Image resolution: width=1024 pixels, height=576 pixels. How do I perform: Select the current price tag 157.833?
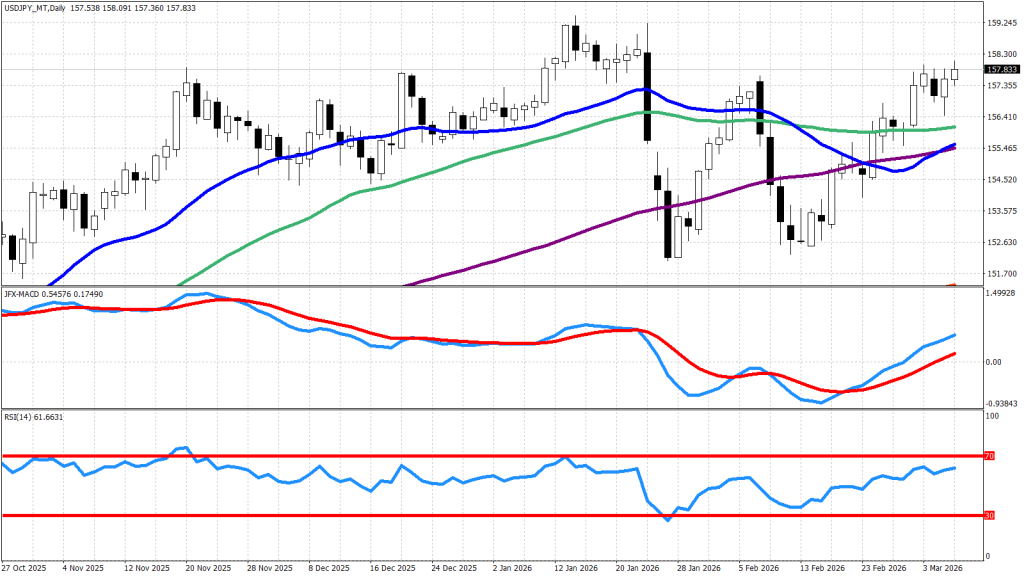[x=1002, y=70]
